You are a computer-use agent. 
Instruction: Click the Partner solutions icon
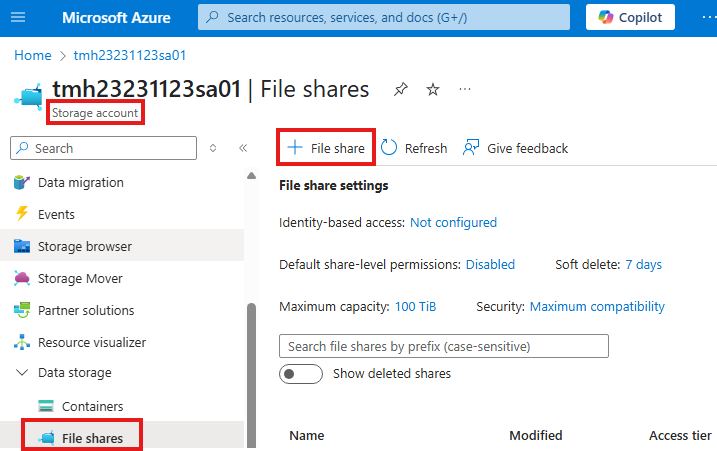(x=22, y=310)
